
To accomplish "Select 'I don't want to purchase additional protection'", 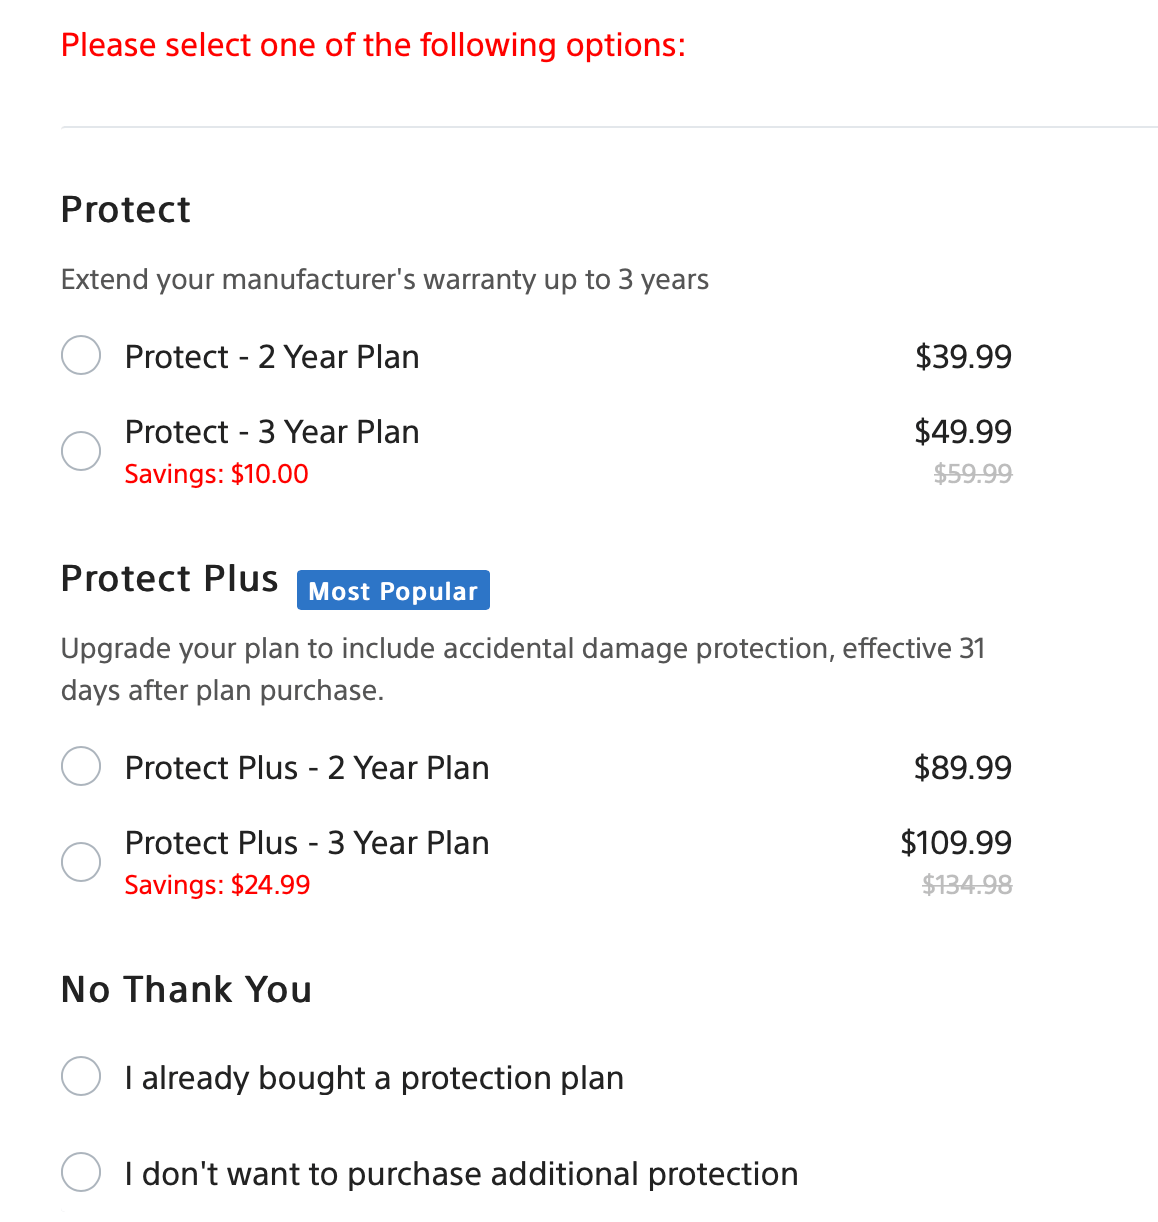I will click(x=81, y=1172).
